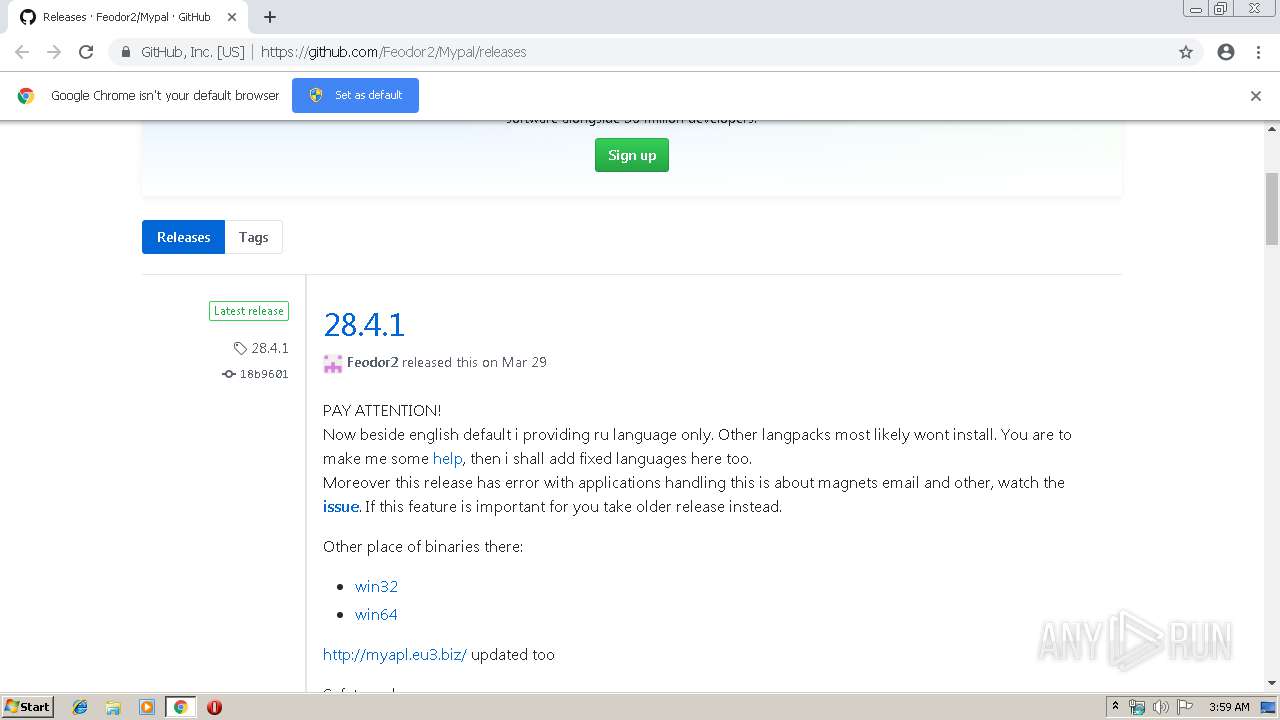Click the 'Other place of binaries there:' text
Viewport: 1280px width, 720px height.
[423, 546]
